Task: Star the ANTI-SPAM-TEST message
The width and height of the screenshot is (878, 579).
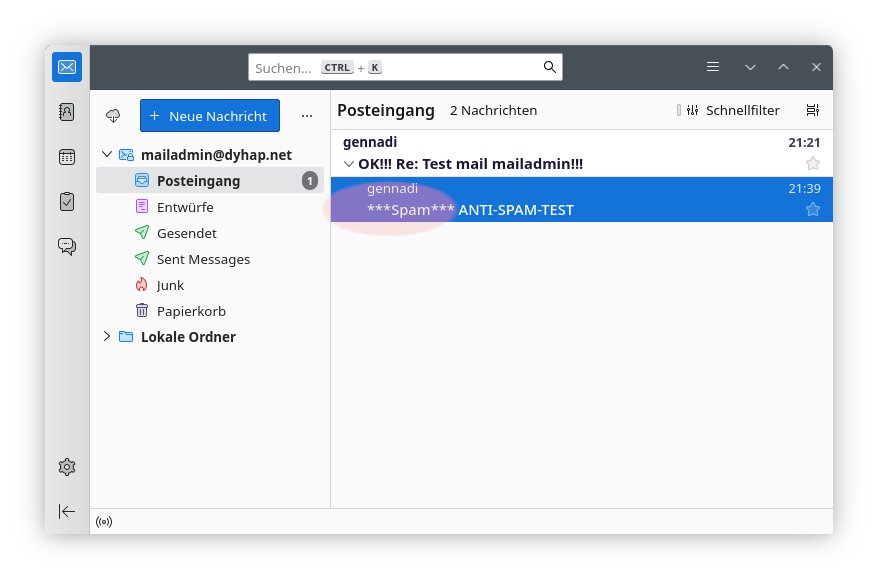Action: pyautogui.click(x=812, y=209)
